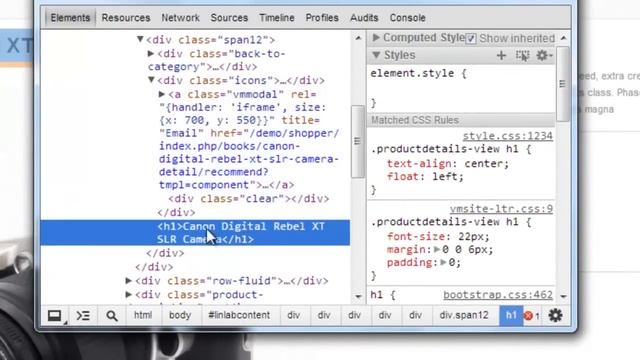Select div.span12 breadcrumb
The width and height of the screenshot is (640, 360).
tap(464, 315)
